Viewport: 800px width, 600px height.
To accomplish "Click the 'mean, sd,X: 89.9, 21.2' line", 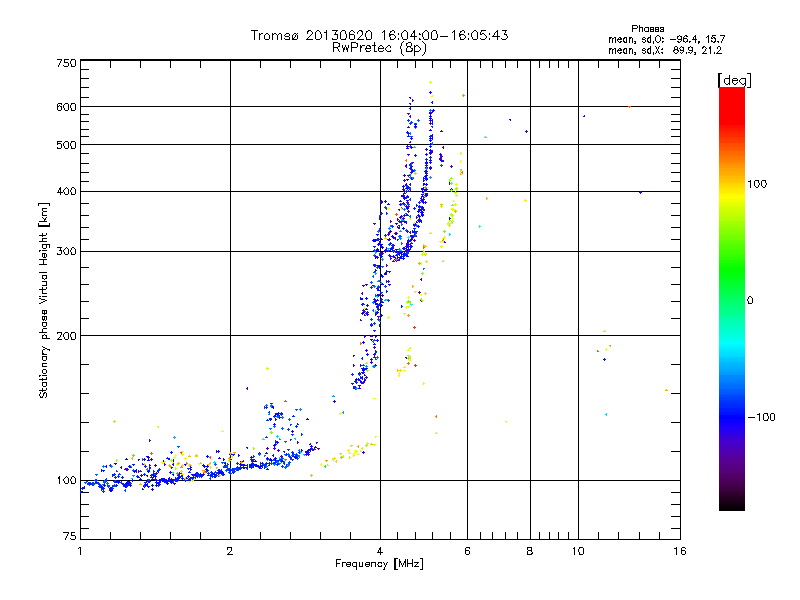I will coord(665,50).
